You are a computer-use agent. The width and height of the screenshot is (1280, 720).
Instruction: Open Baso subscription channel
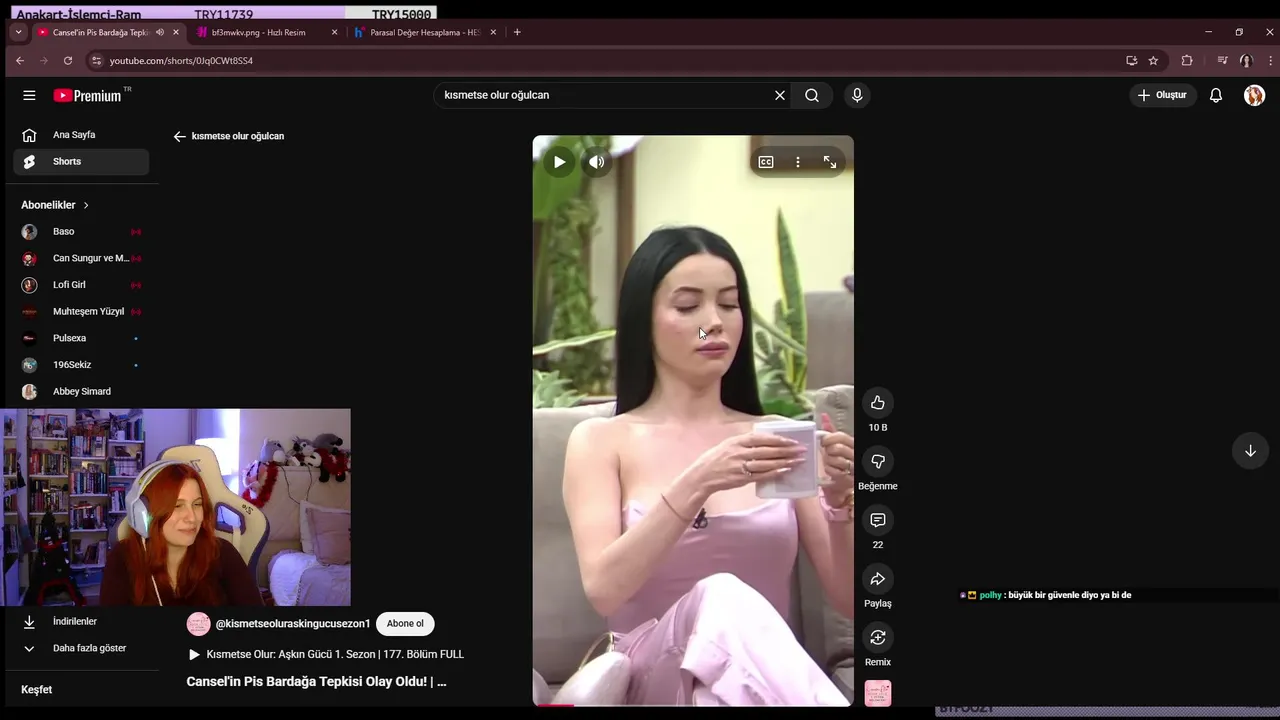pos(81,232)
